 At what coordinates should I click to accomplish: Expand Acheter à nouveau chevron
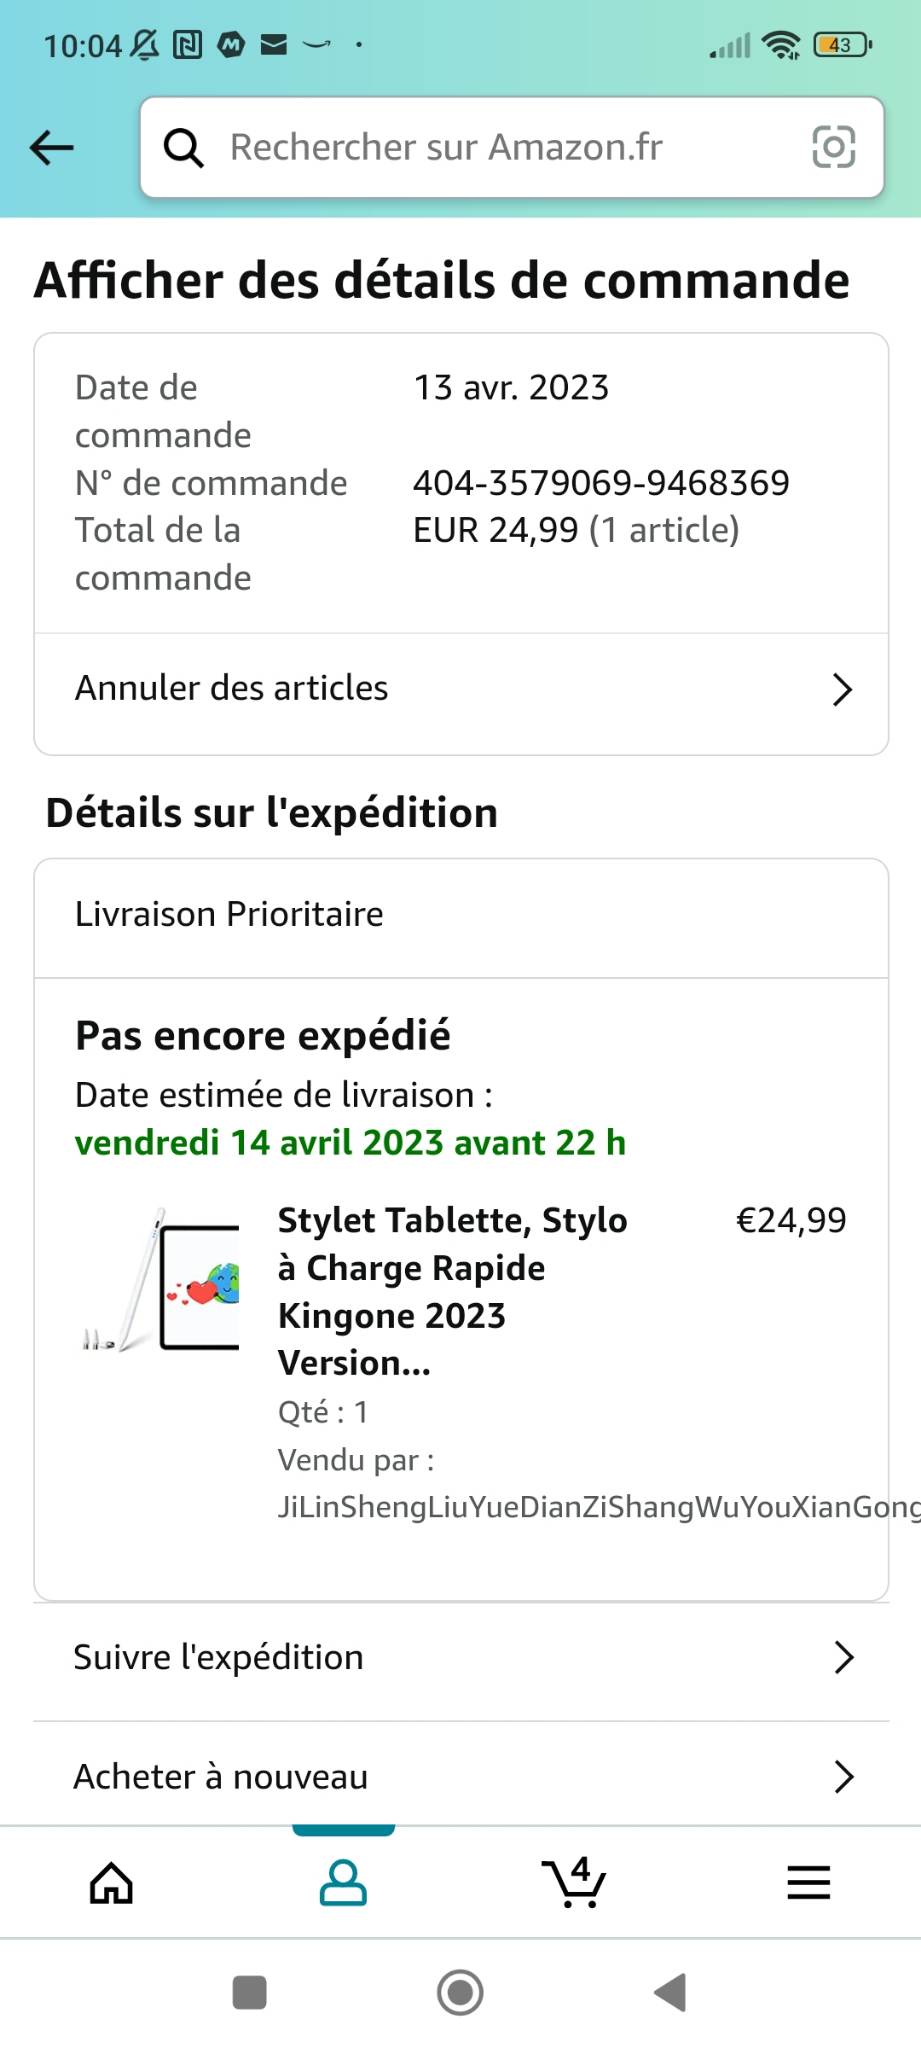pos(844,1776)
